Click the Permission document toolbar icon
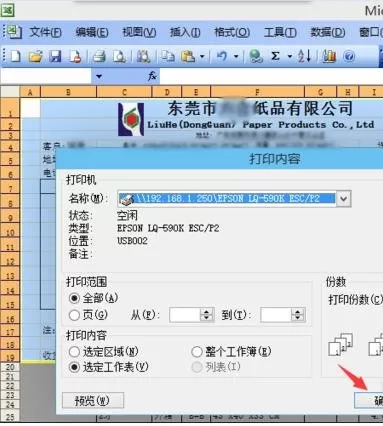Screen dimensions: 383x426 coord(75,56)
